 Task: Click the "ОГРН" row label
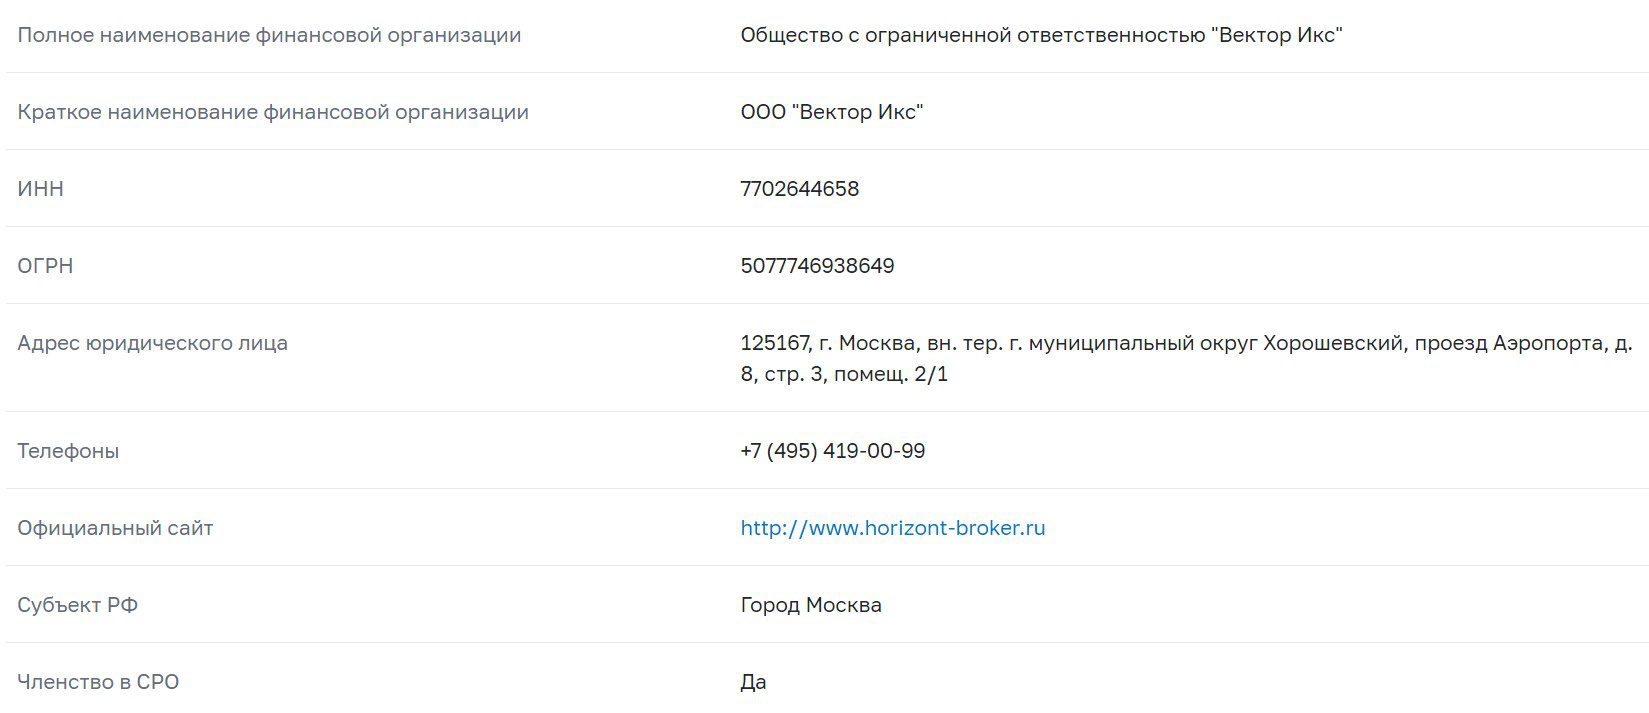[45, 266]
